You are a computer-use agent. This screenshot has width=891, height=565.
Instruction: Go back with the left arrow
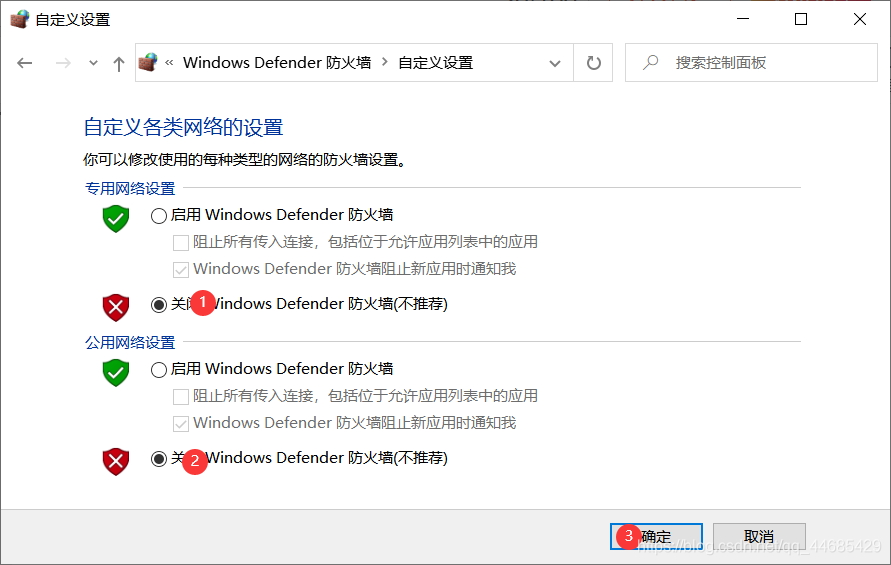tap(24, 63)
